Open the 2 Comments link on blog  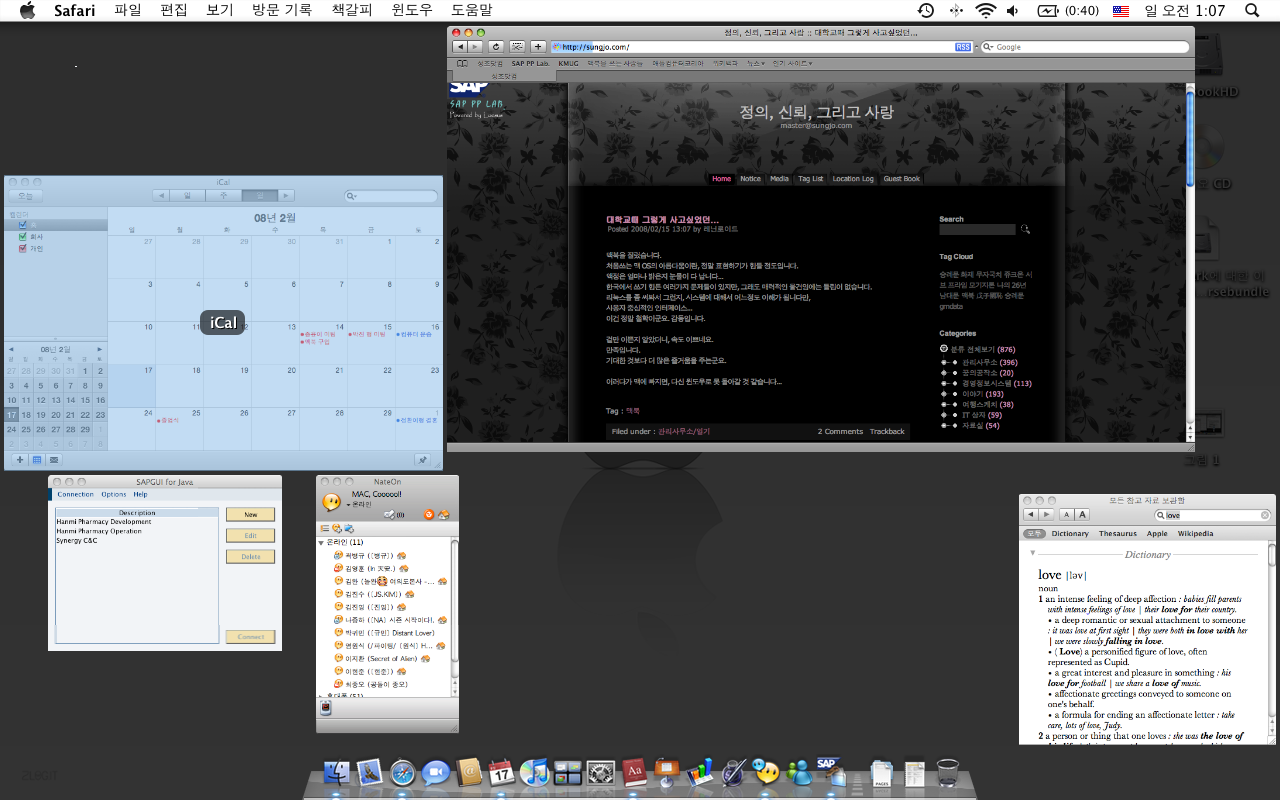click(x=840, y=432)
